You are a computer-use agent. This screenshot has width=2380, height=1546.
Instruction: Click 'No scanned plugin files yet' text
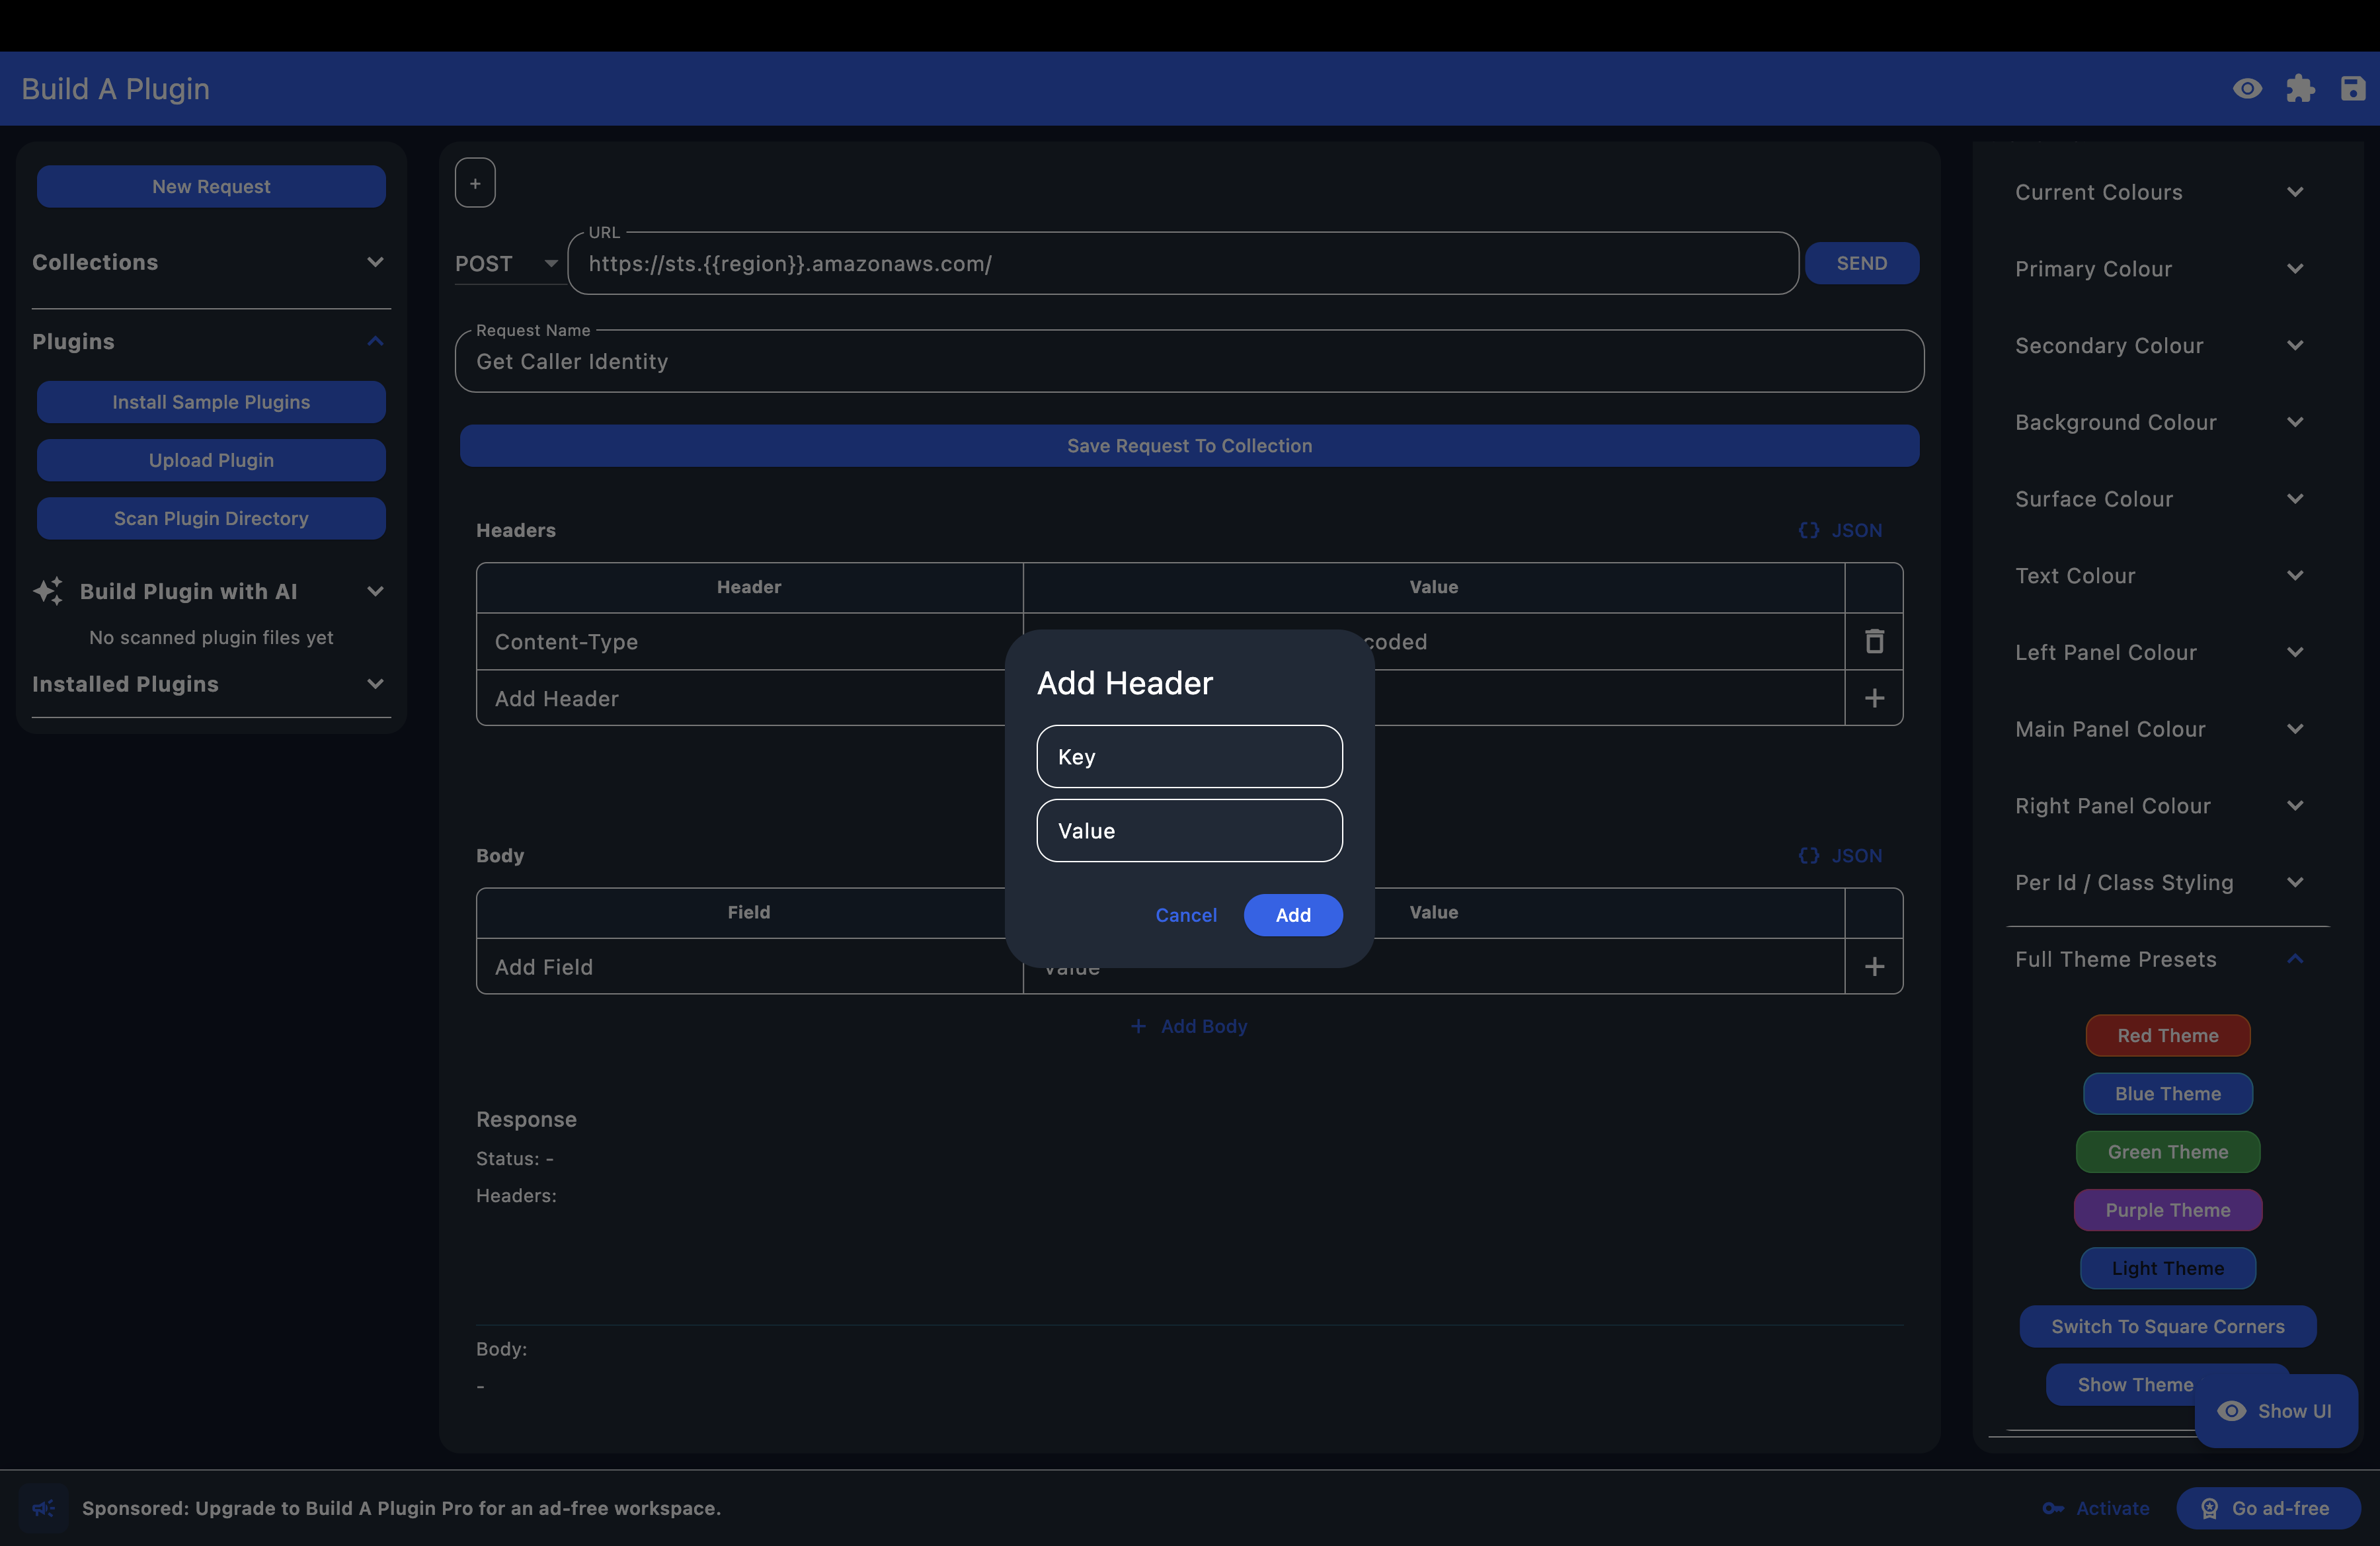[211, 637]
